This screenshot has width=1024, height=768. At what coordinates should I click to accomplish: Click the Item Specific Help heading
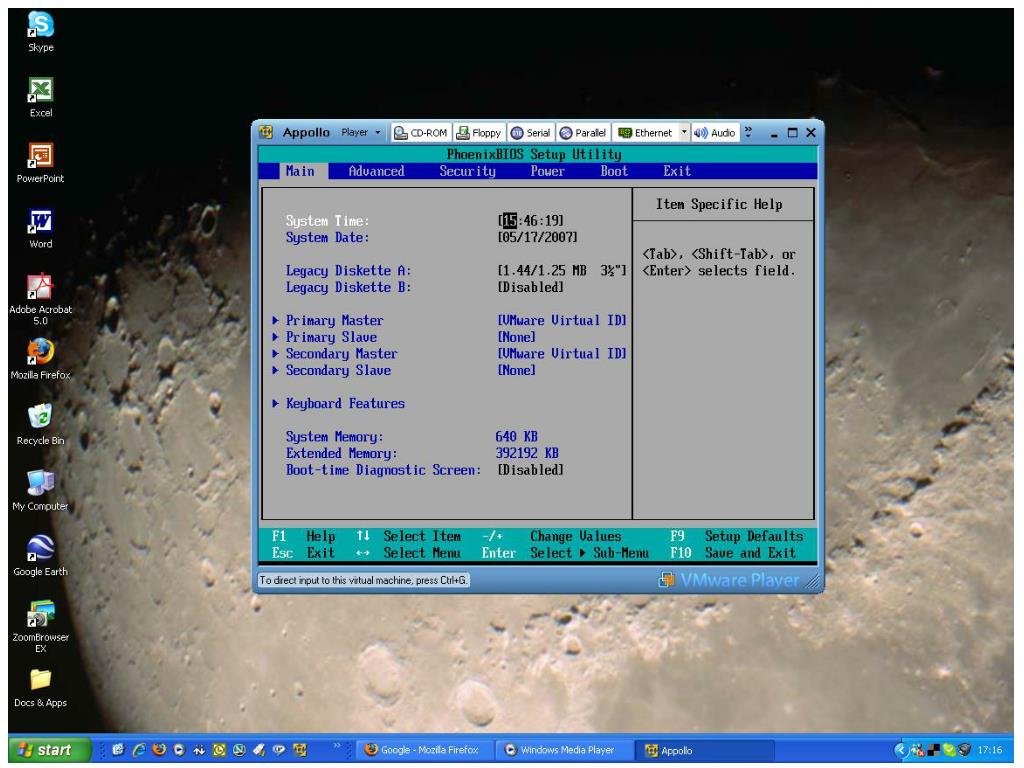click(x=719, y=204)
